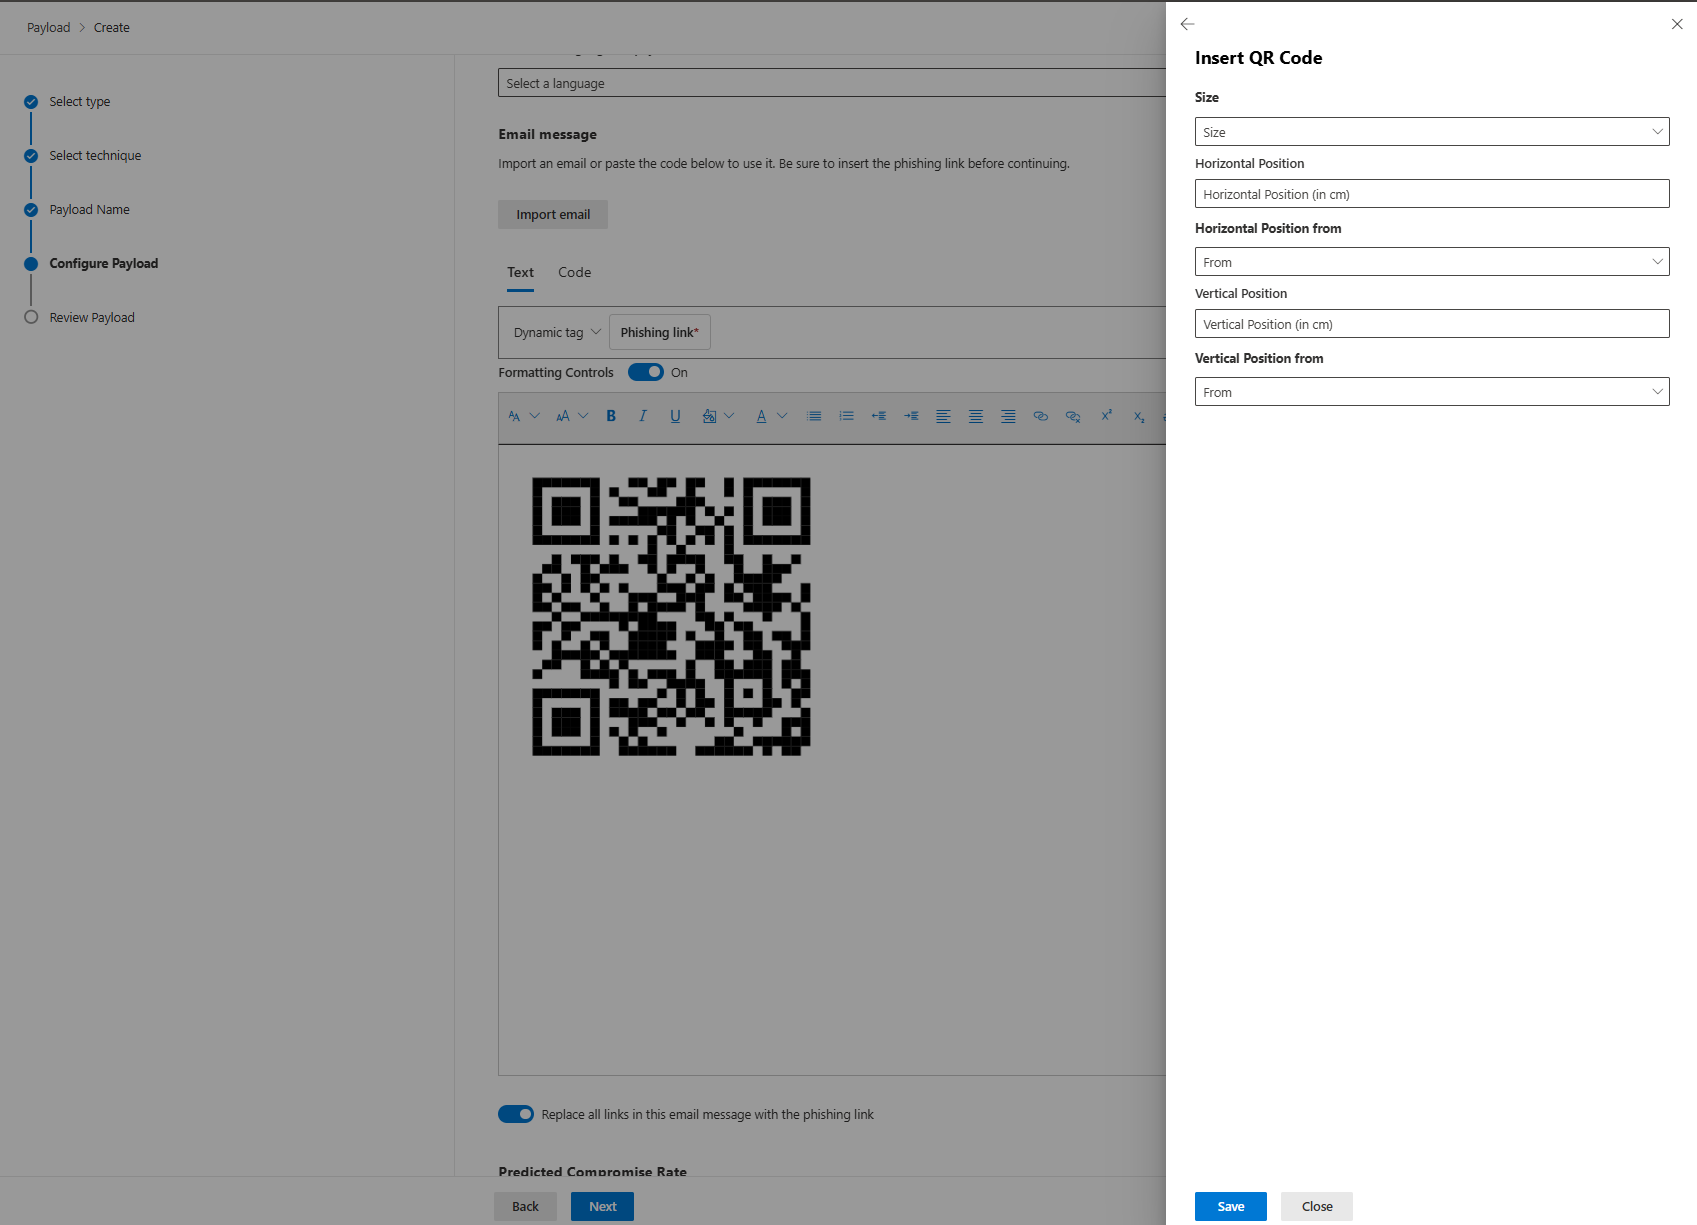Screen dimensions: 1697x1225
Task: Insert a numbered list
Action: [x=846, y=416]
